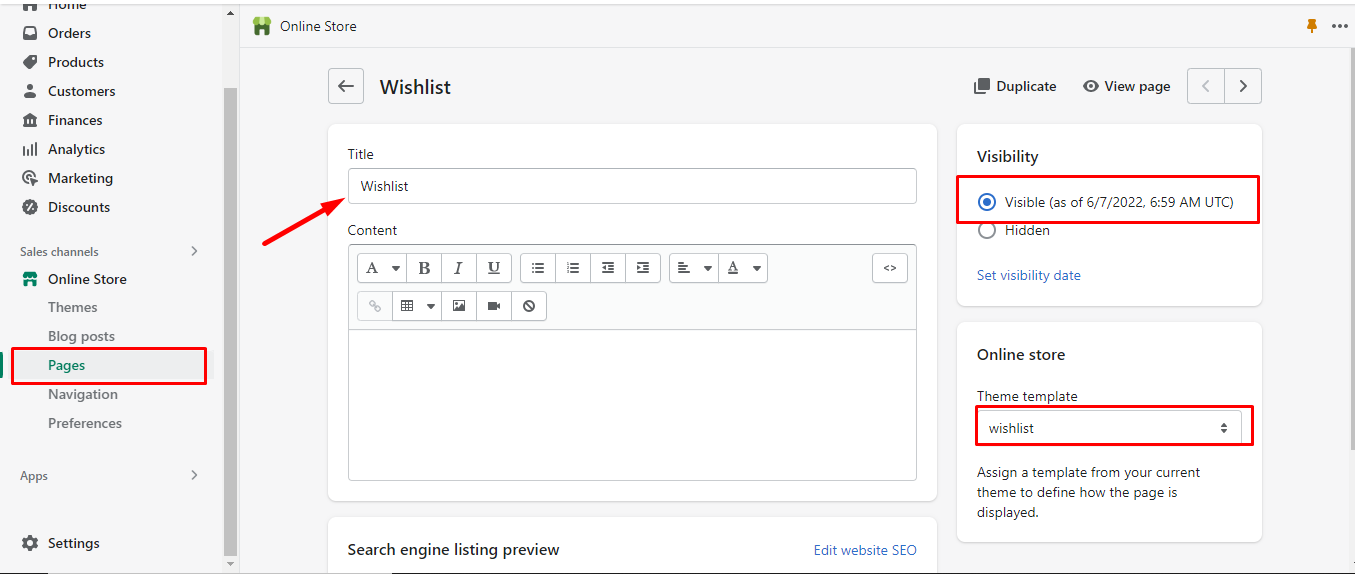Click the Insert video icon
This screenshot has height=574, width=1355.
point(494,306)
